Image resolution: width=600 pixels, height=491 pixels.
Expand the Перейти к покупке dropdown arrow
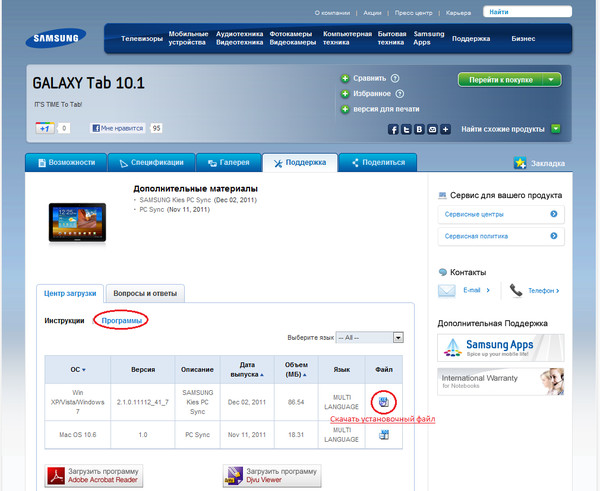click(x=551, y=80)
